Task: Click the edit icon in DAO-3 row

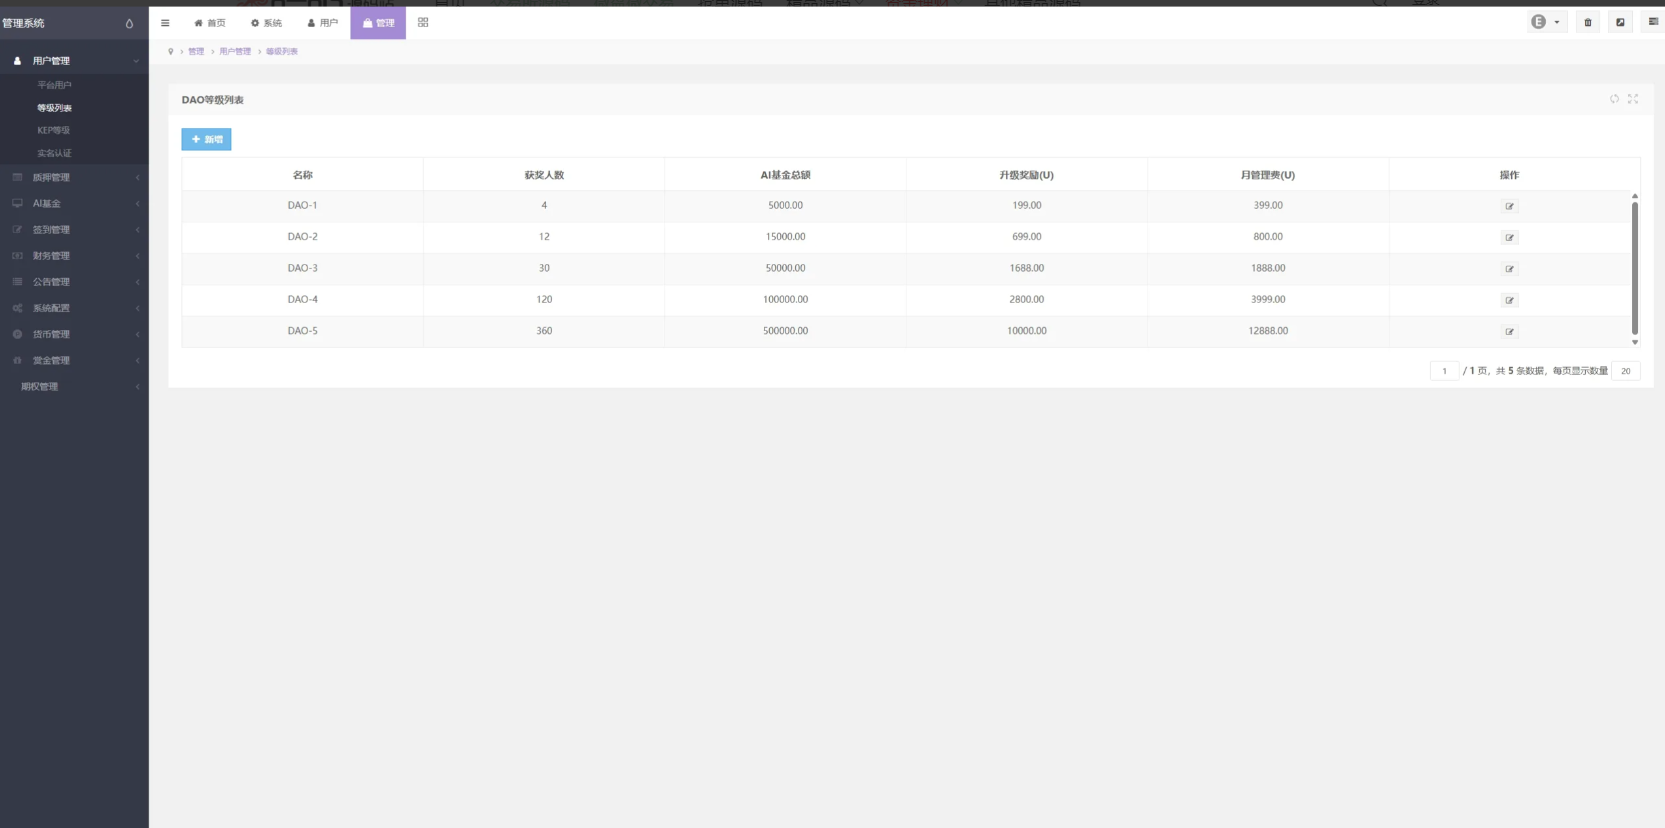Action: pos(1509,269)
